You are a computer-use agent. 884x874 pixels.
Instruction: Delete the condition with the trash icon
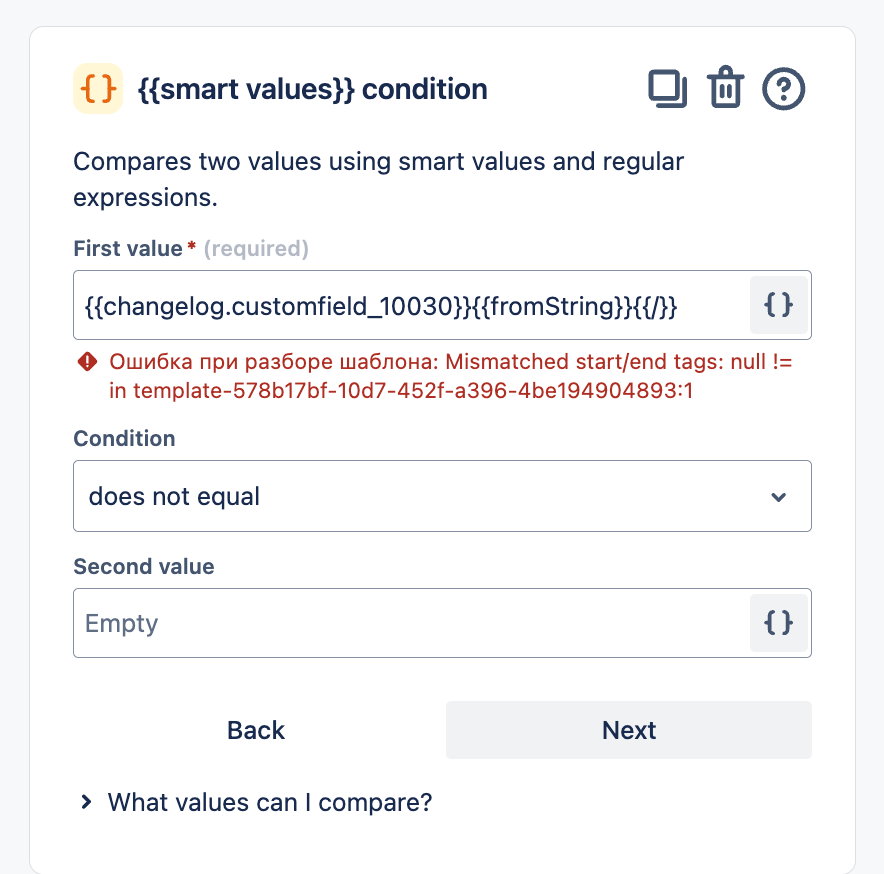coord(725,89)
